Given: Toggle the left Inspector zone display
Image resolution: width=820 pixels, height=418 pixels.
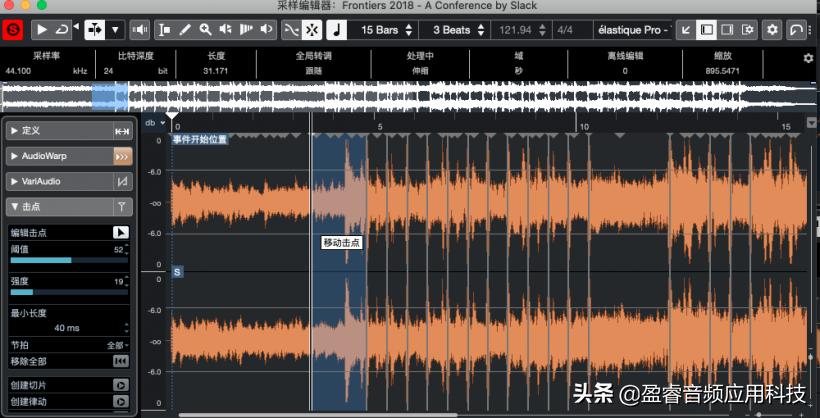Looking at the screenshot, I should pyautogui.click(x=706, y=30).
